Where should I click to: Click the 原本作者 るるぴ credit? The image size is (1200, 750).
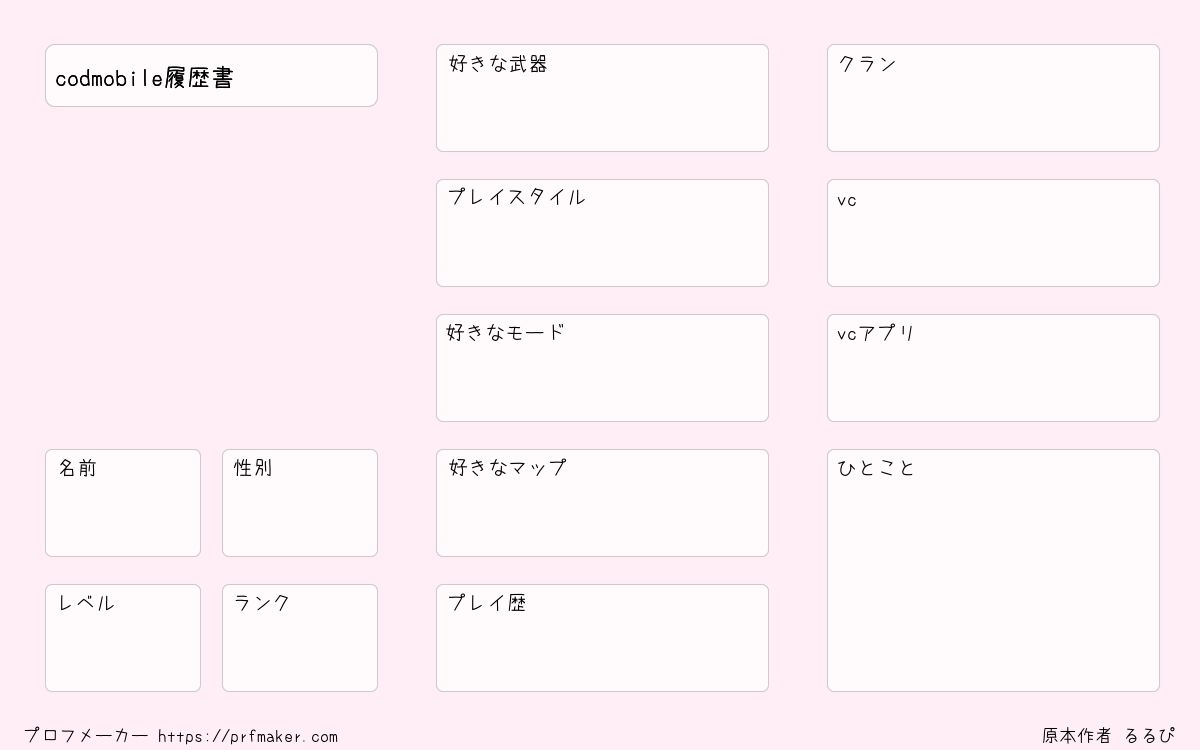[x=1108, y=736]
